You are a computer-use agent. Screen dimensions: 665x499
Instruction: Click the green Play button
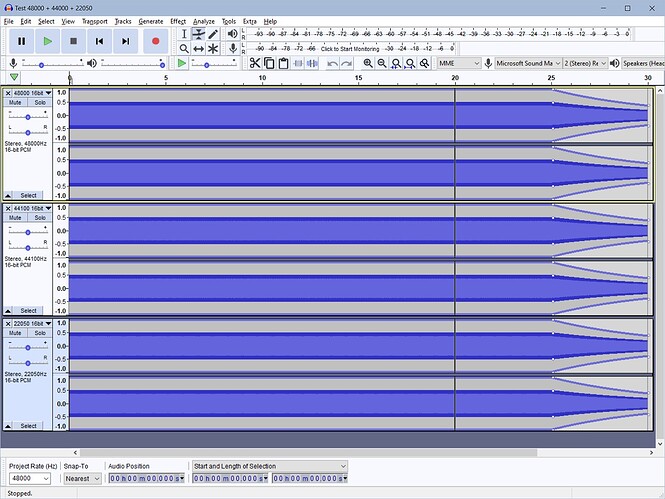point(47,41)
